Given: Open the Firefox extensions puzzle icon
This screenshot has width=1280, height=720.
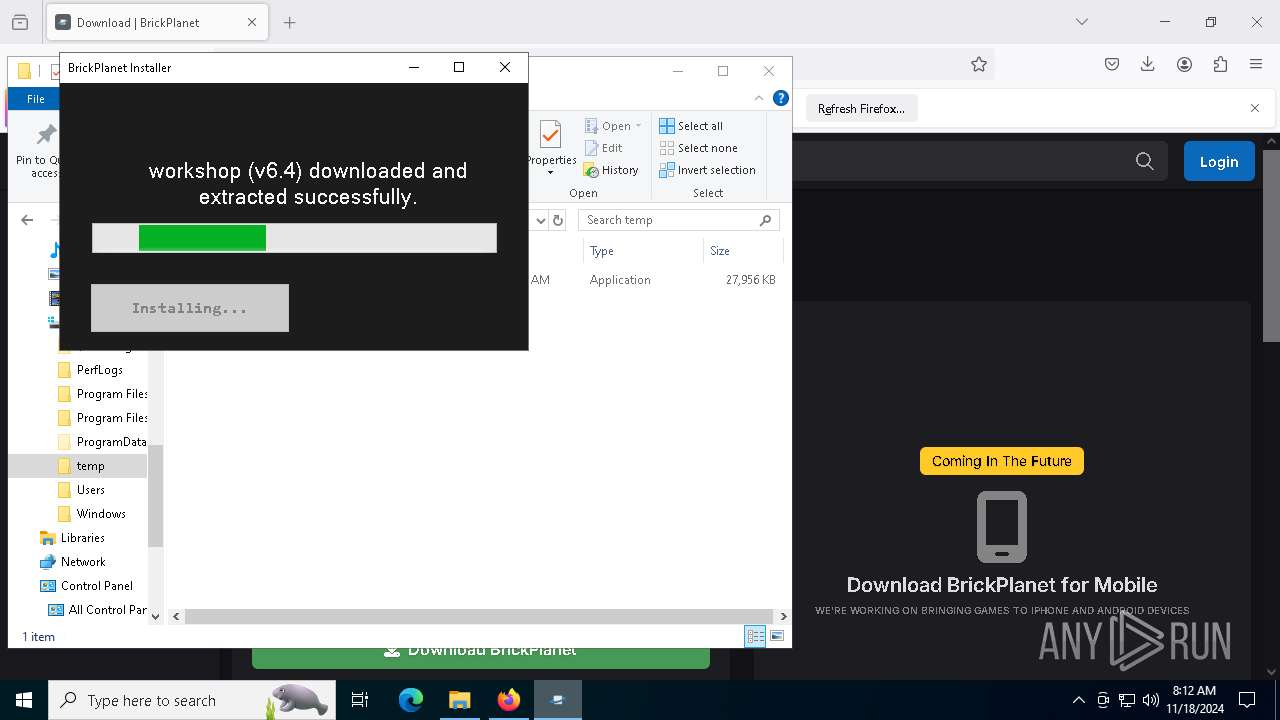Looking at the screenshot, I should coord(1220,64).
